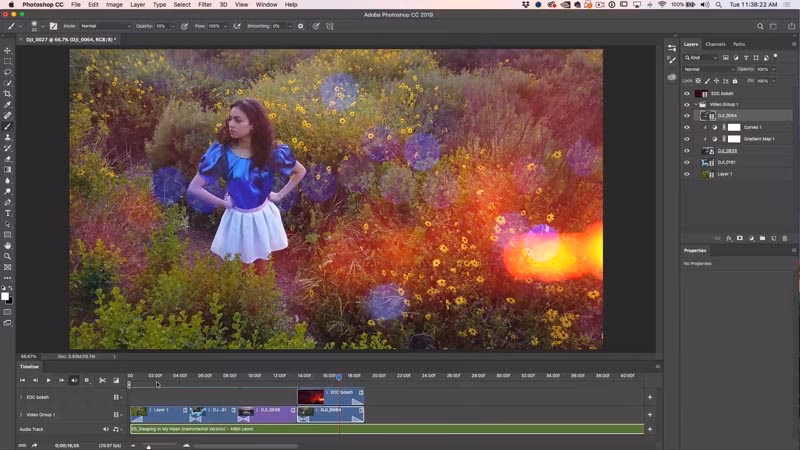
Task: Select the Zoom tool in toolbar
Action: coord(8,256)
